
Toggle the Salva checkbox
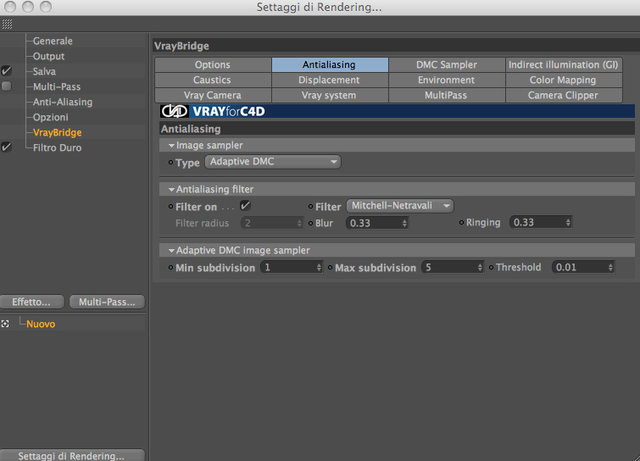(6, 71)
